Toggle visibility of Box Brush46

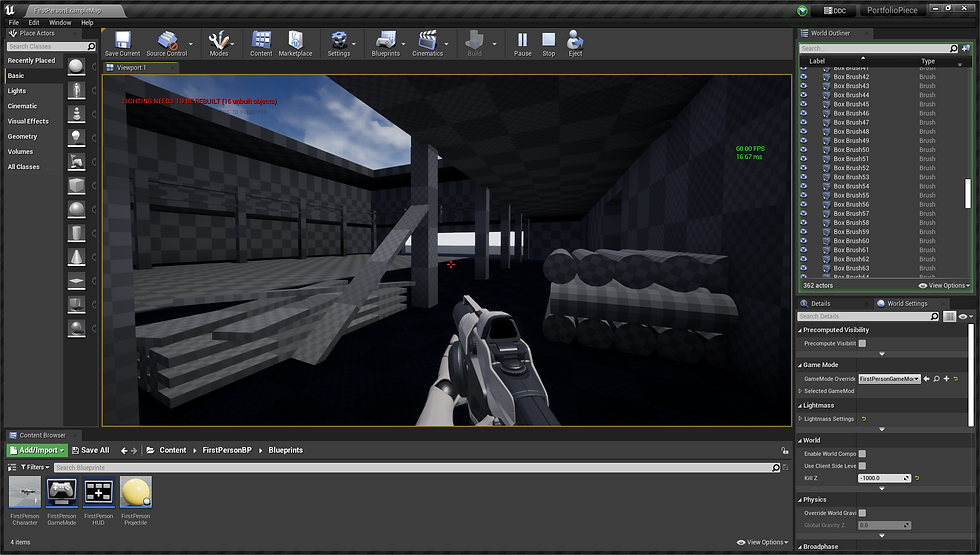pos(804,113)
